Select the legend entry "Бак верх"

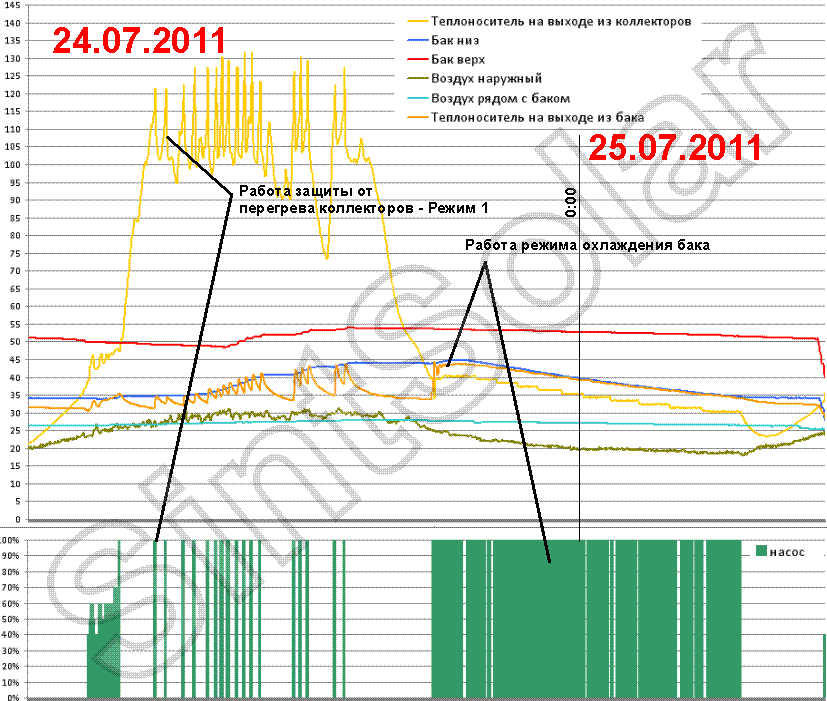pyautogui.click(x=458, y=60)
